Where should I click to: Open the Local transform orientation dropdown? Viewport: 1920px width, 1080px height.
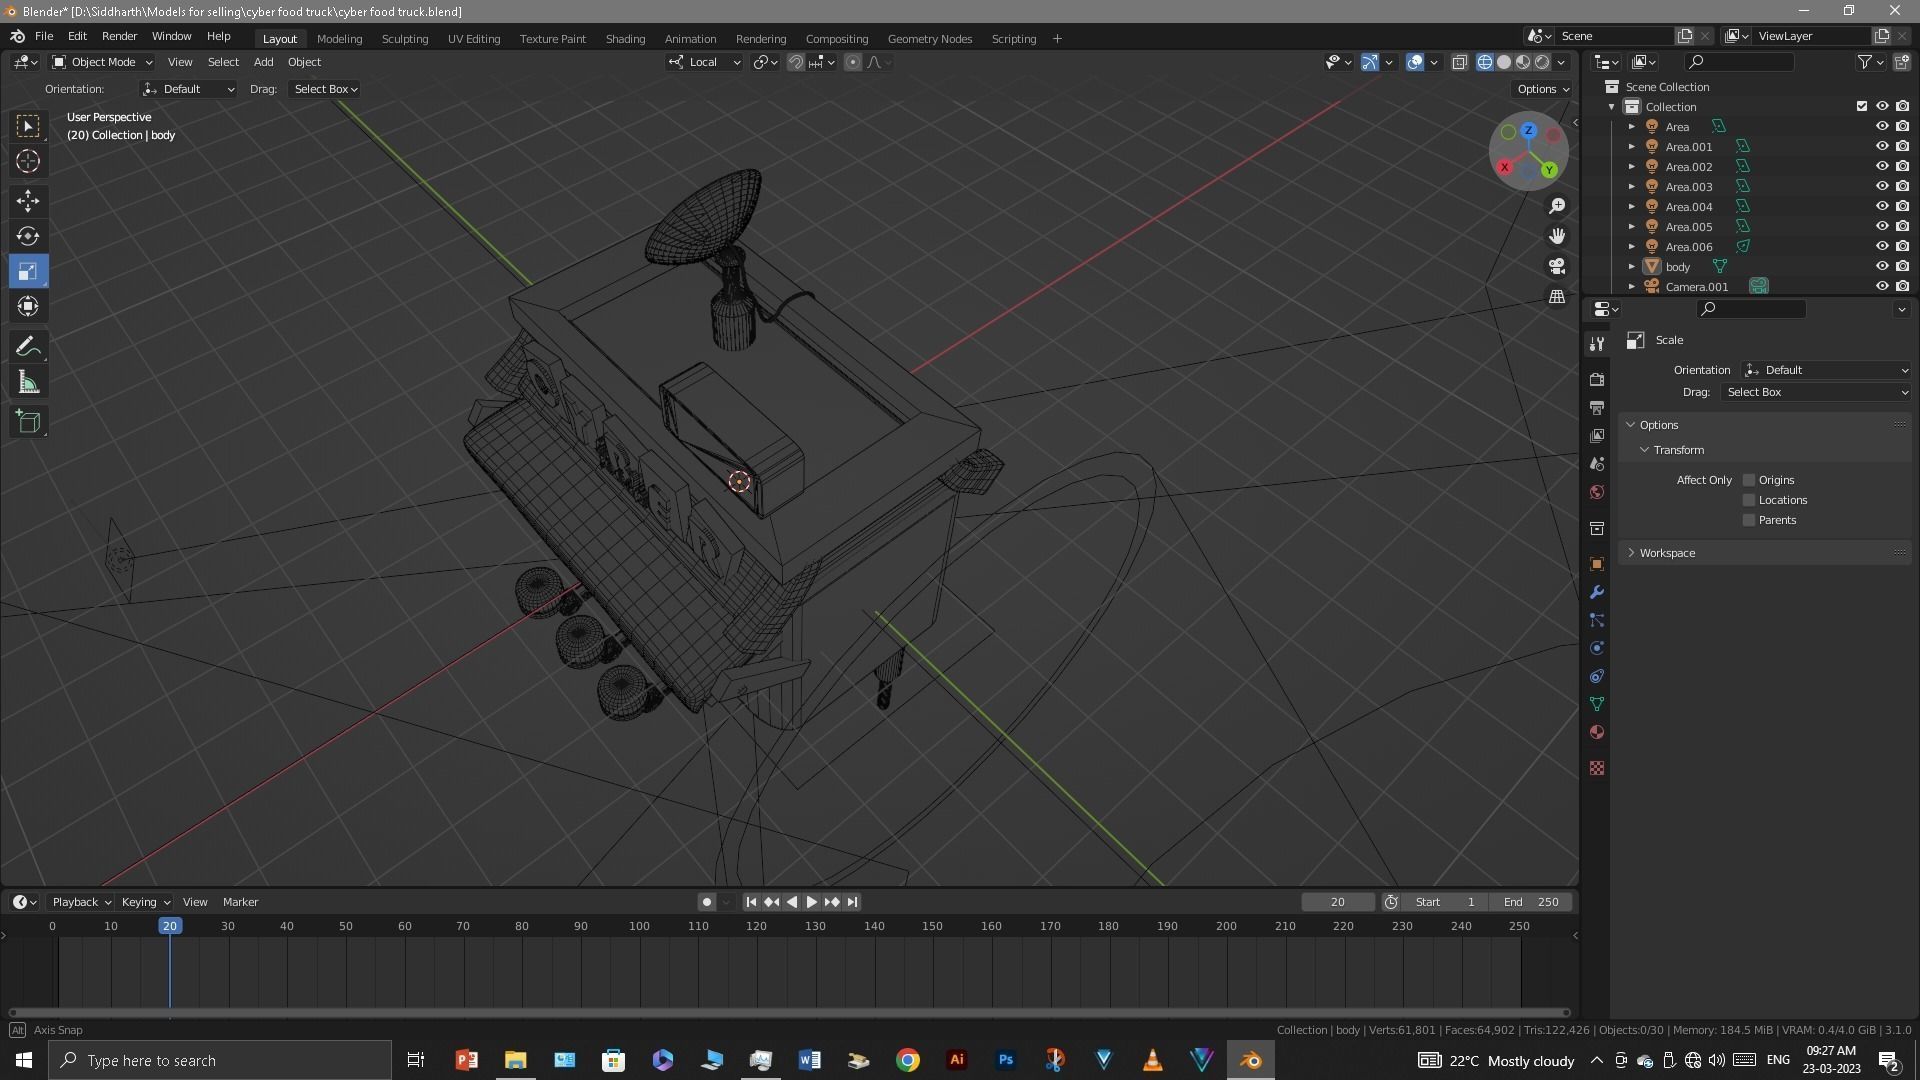coord(704,62)
